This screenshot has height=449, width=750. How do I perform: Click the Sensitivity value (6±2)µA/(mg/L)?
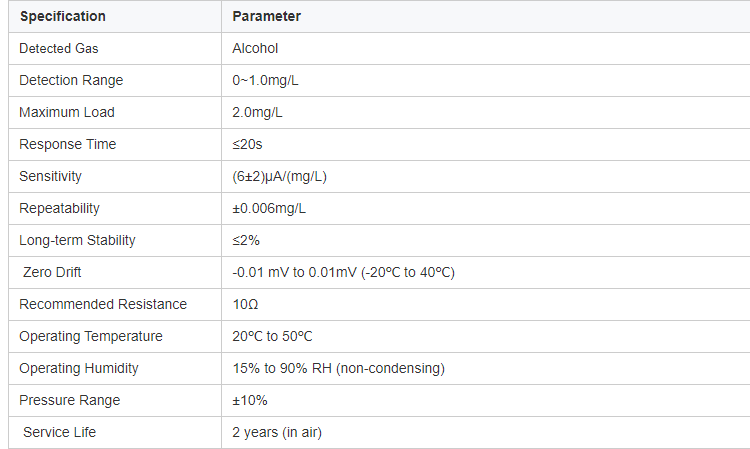(x=280, y=176)
